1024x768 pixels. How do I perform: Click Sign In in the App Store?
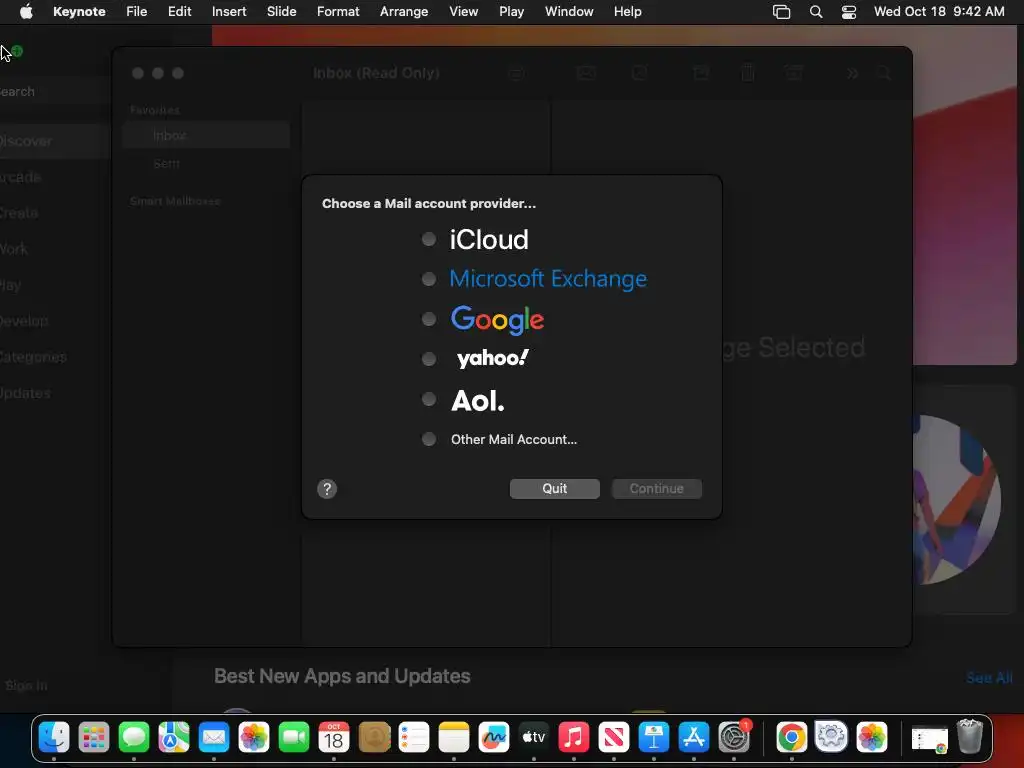point(26,685)
